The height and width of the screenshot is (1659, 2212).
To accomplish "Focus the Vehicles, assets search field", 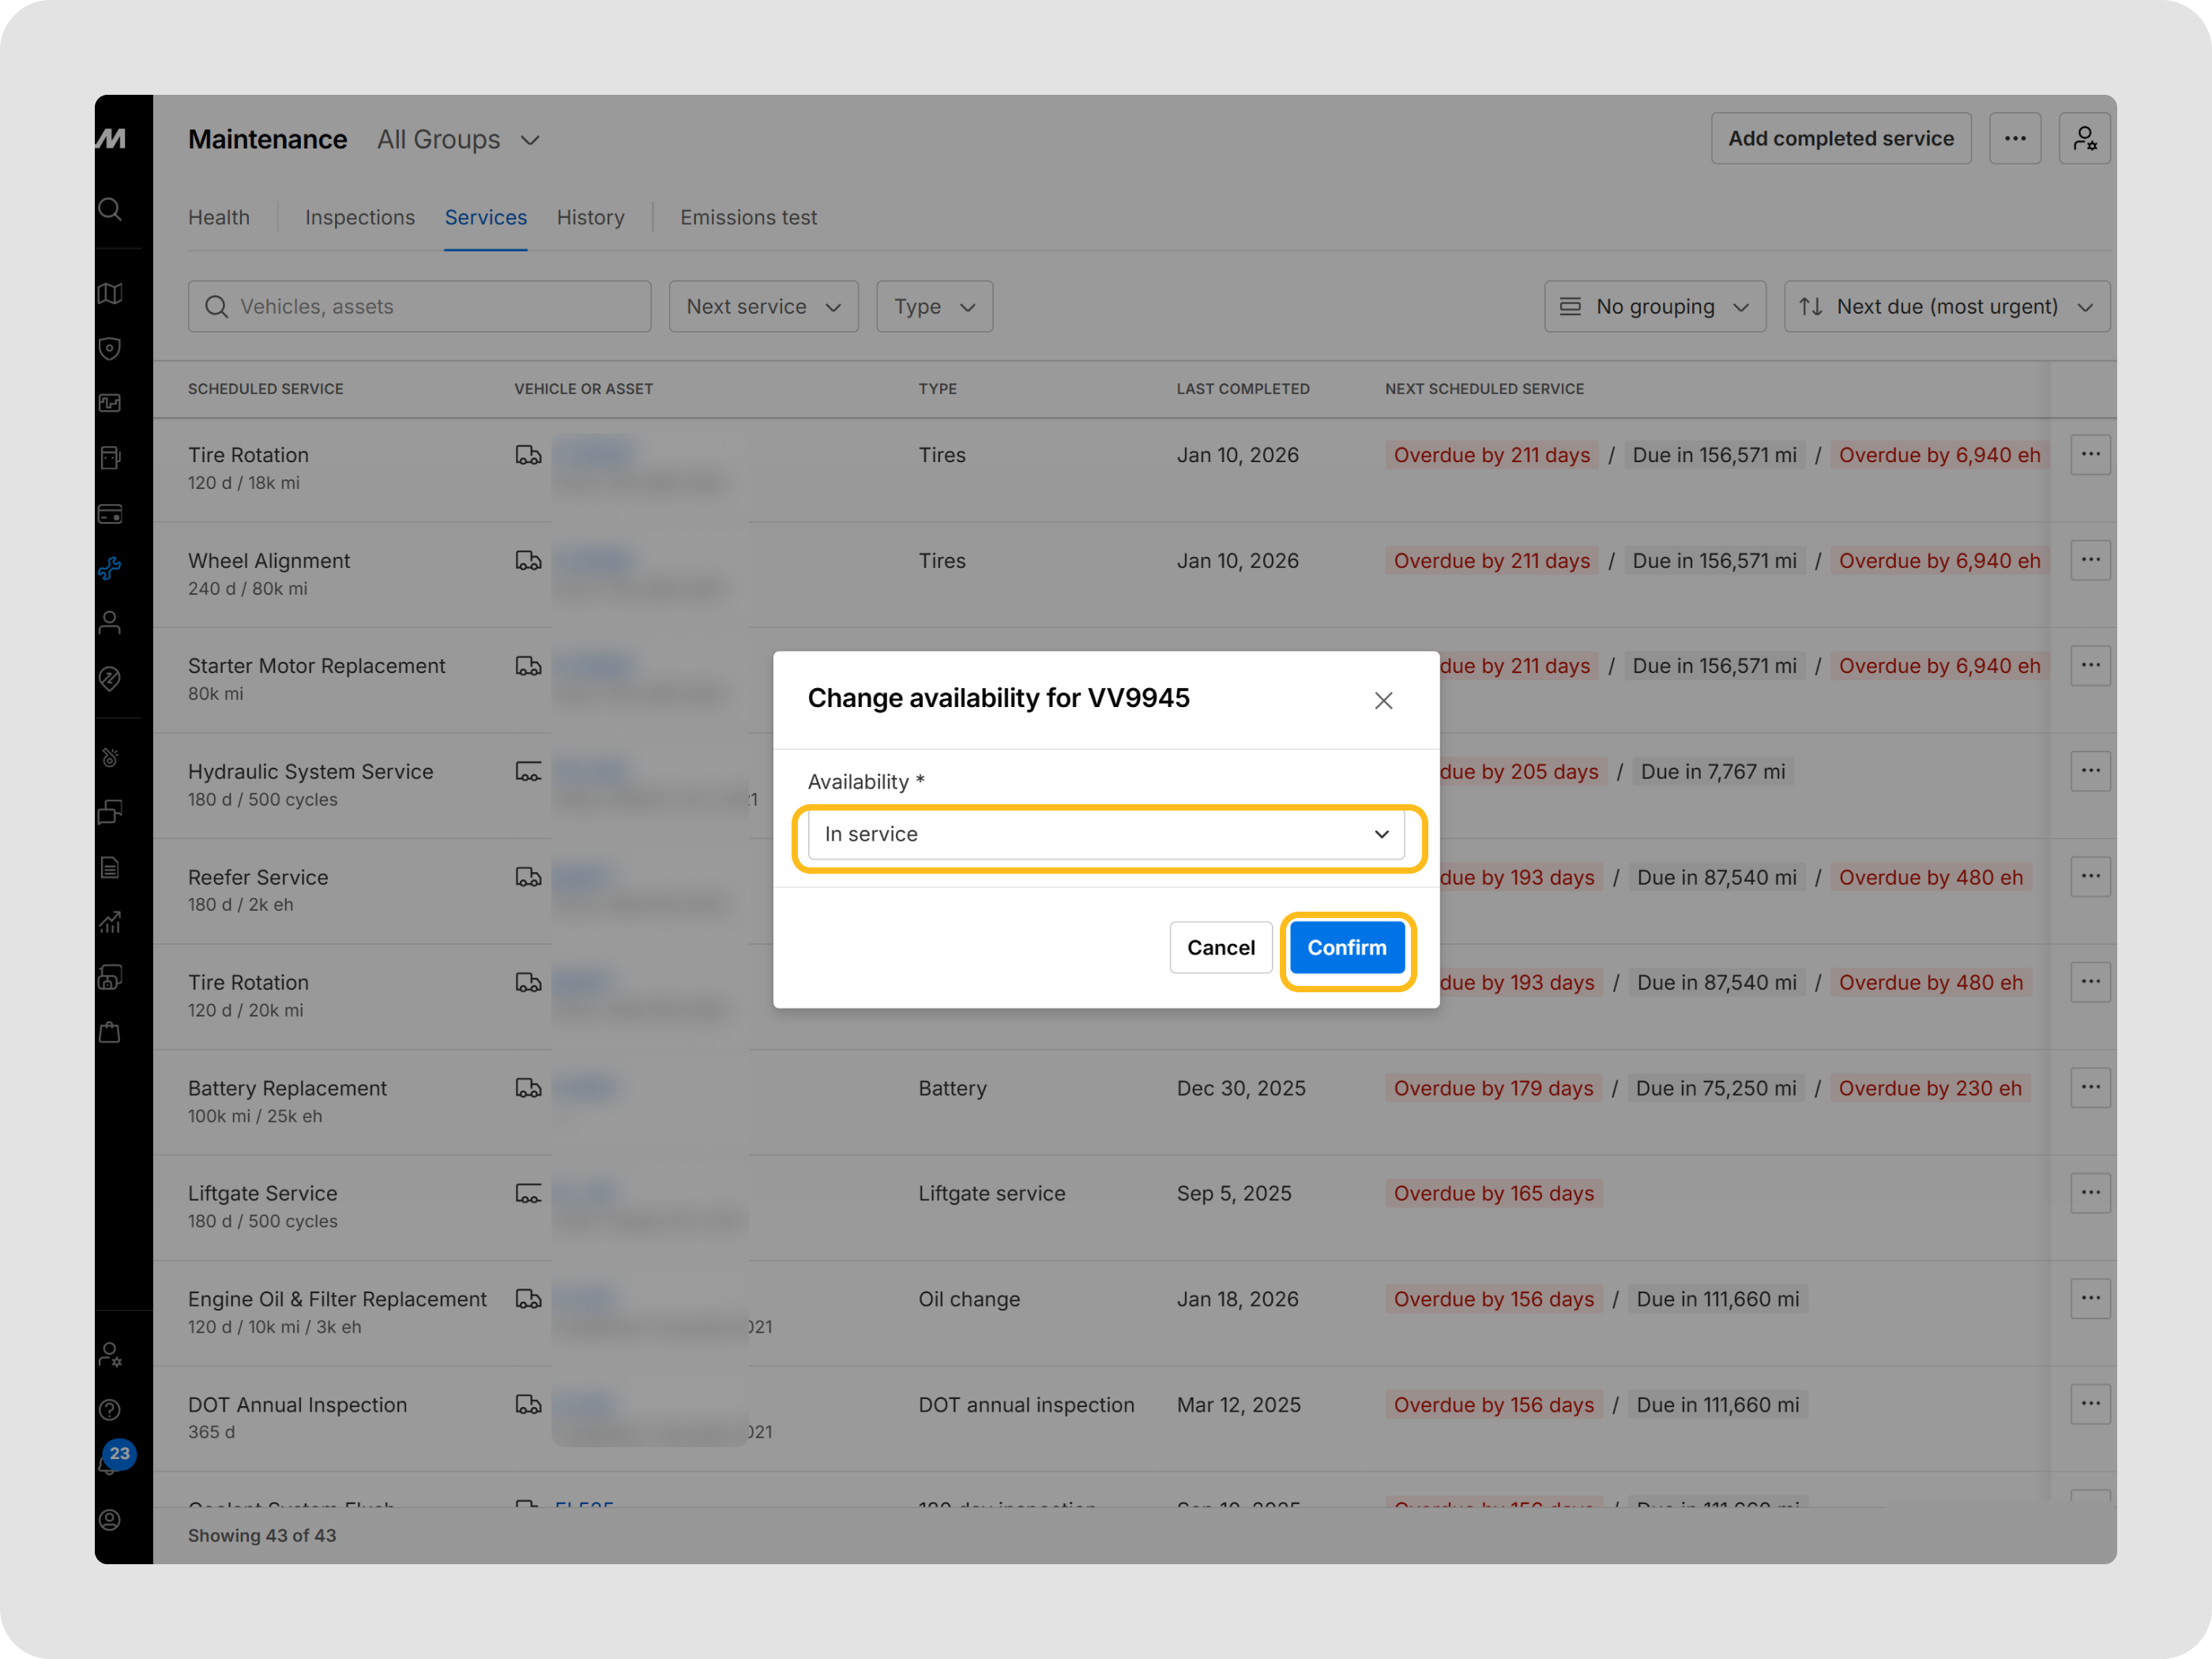I will [x=420, y=306].
